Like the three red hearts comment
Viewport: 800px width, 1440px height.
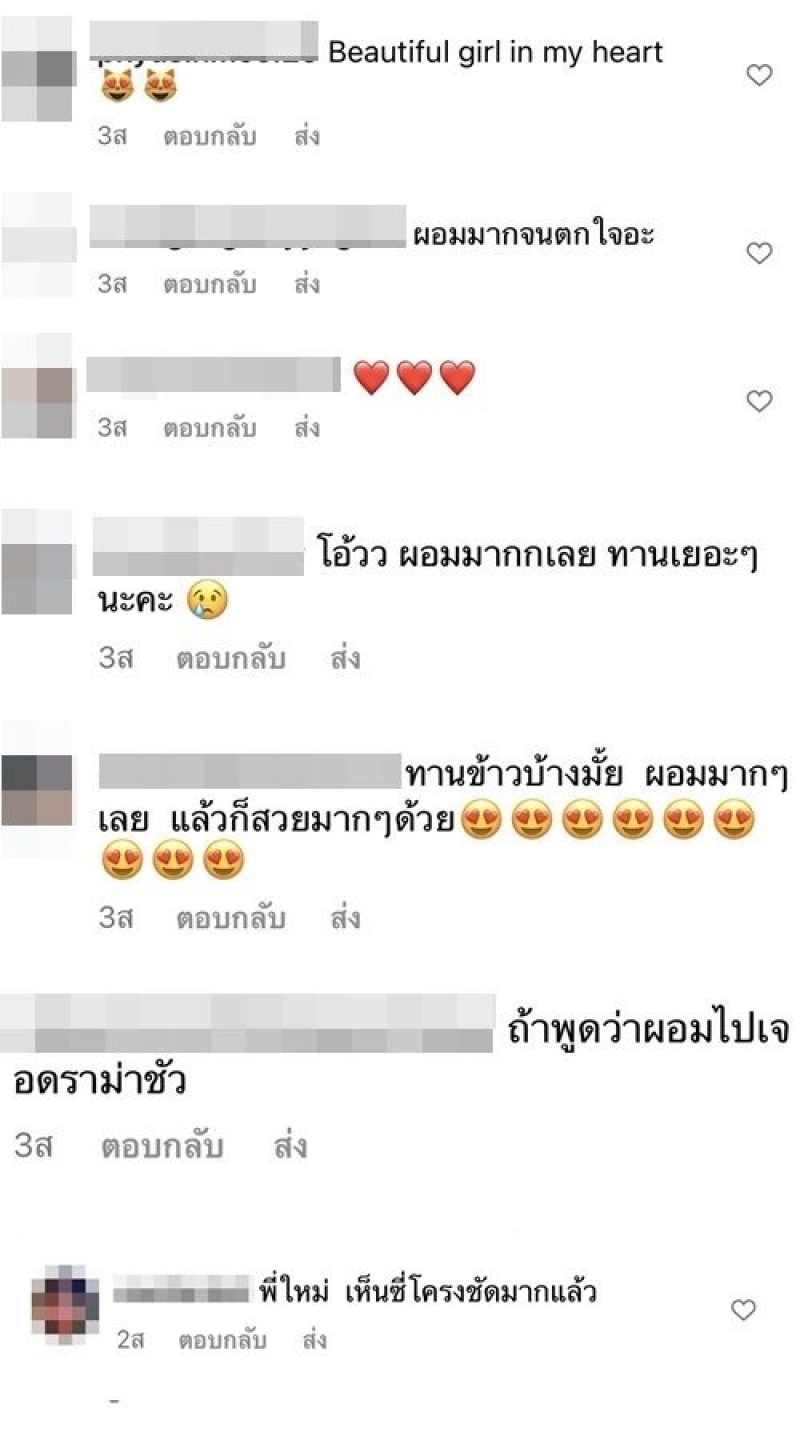(760, 401)
